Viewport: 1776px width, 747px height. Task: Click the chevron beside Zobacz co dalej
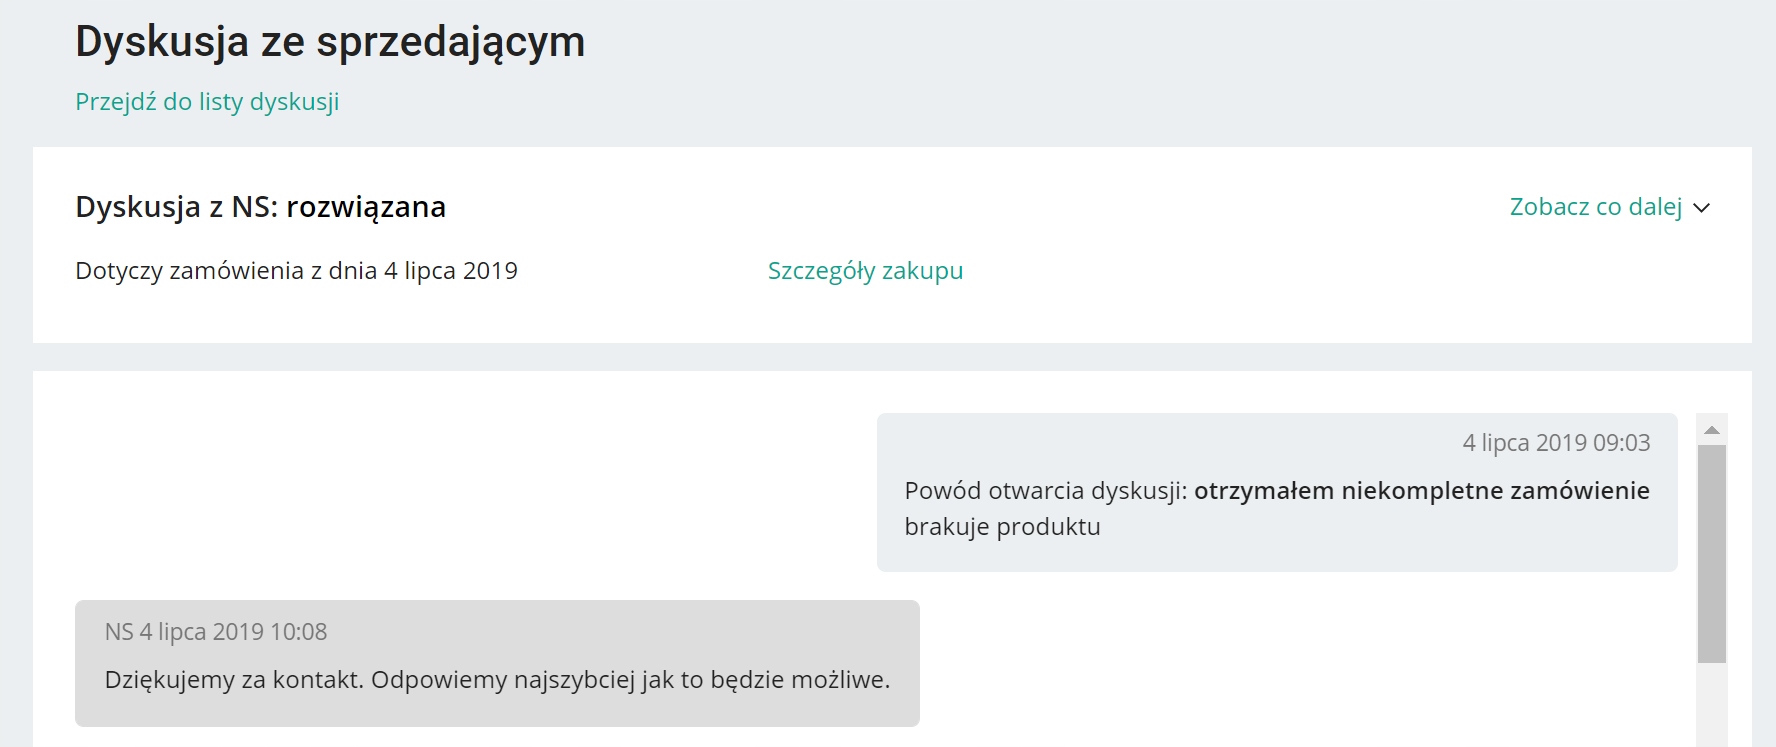(1702, 208)
